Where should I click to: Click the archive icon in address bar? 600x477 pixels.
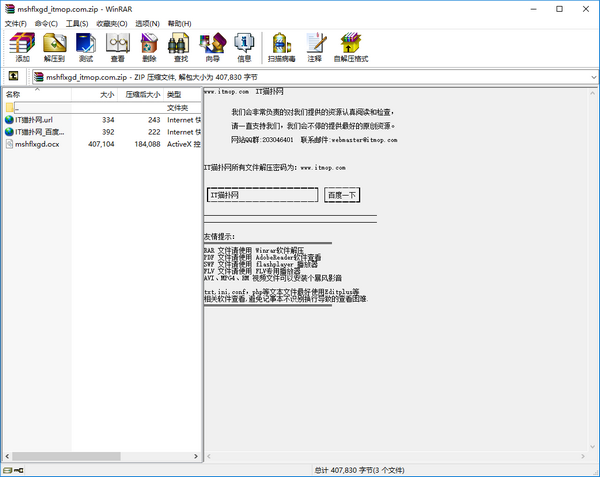coord(39,77)
